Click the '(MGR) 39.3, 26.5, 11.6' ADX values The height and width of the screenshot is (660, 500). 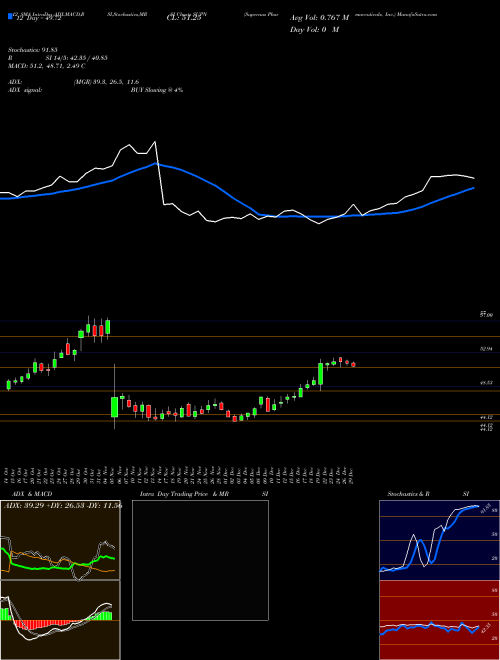tap(106, 82)
